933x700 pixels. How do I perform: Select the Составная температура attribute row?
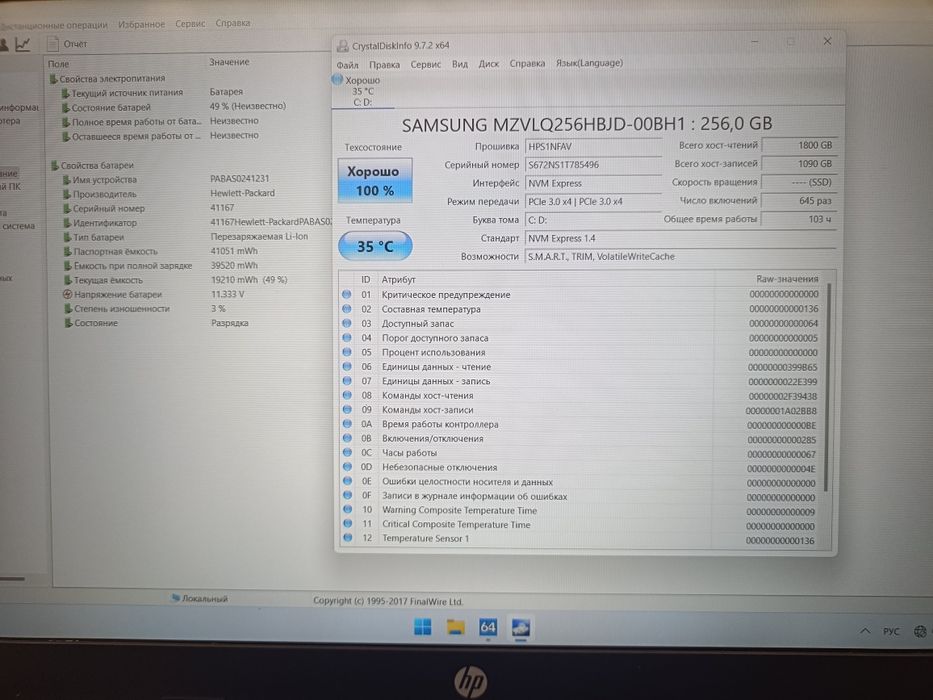[580, 309]
